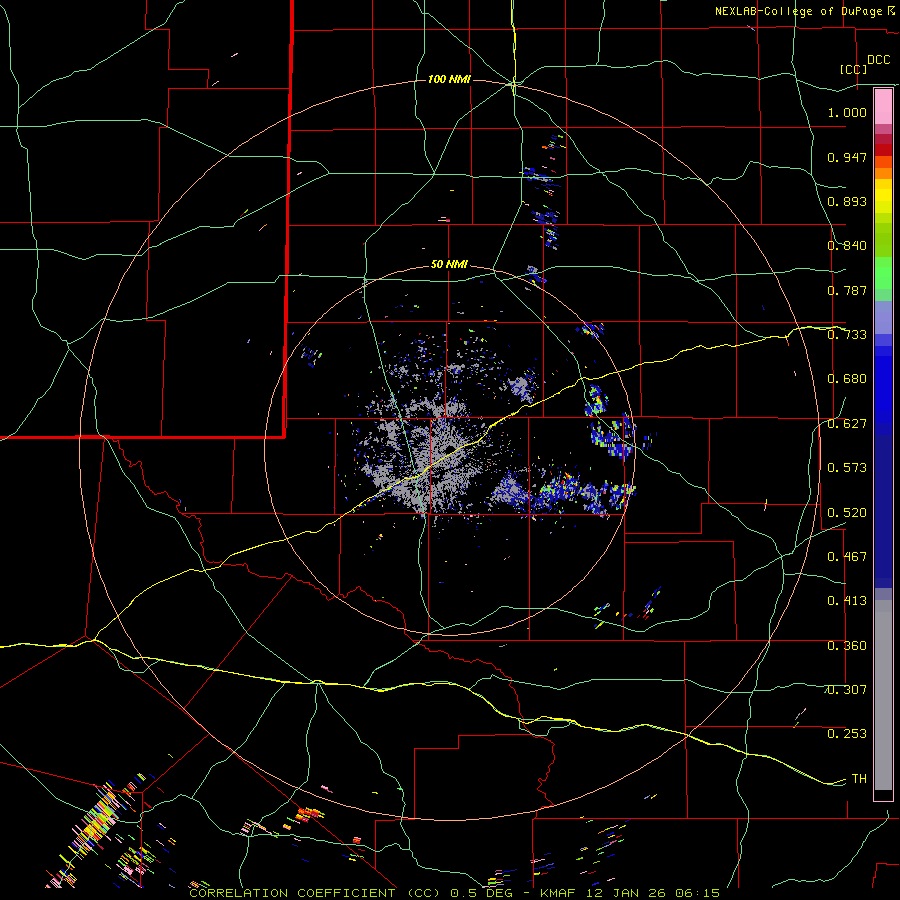Click the 0.307 legend value
This screenshot has width=900, height=900.
847,690
